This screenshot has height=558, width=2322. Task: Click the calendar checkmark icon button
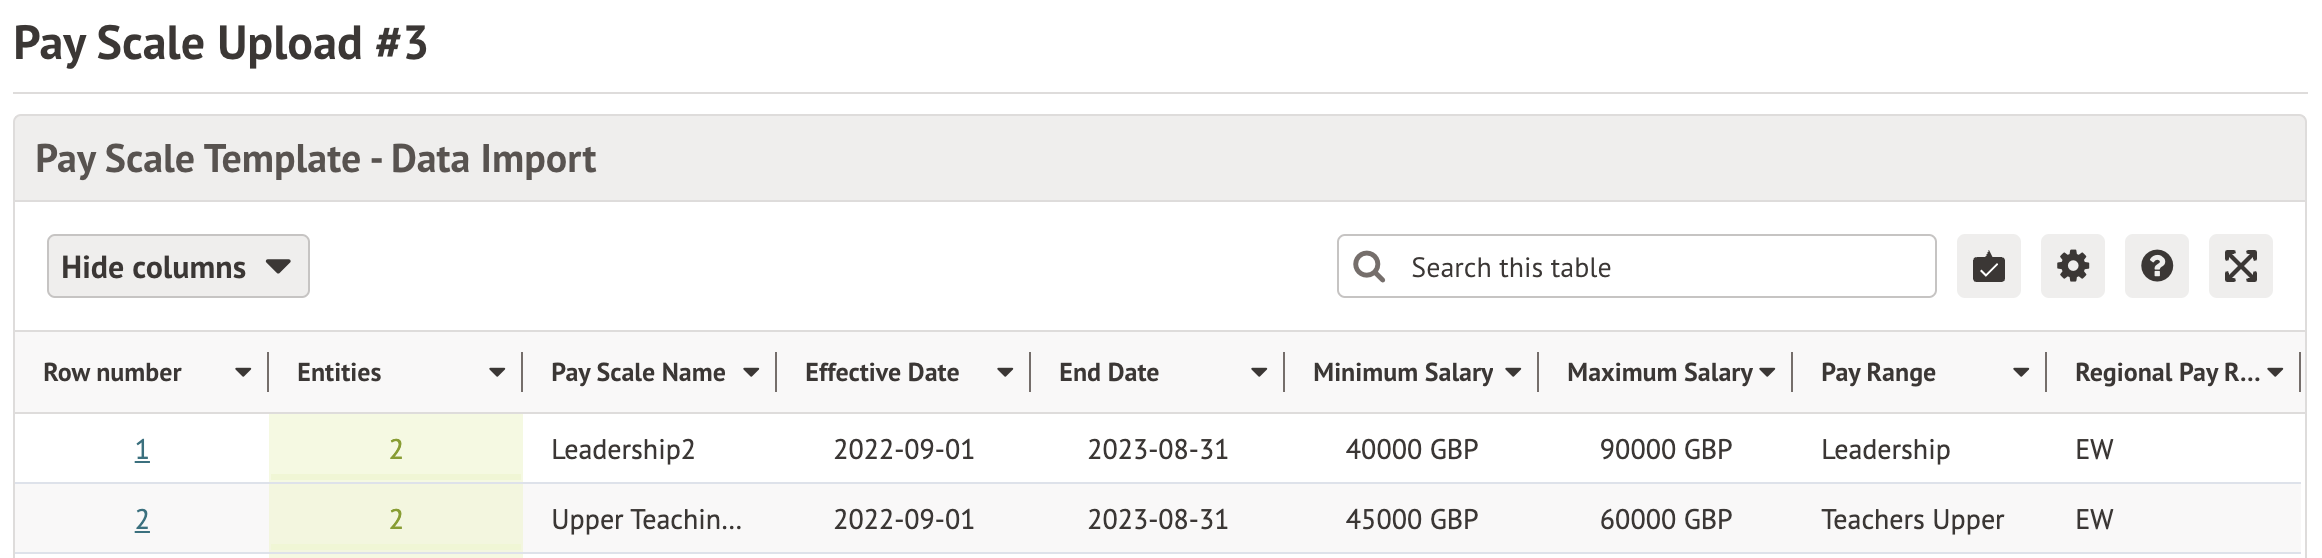coord(1988,267)
